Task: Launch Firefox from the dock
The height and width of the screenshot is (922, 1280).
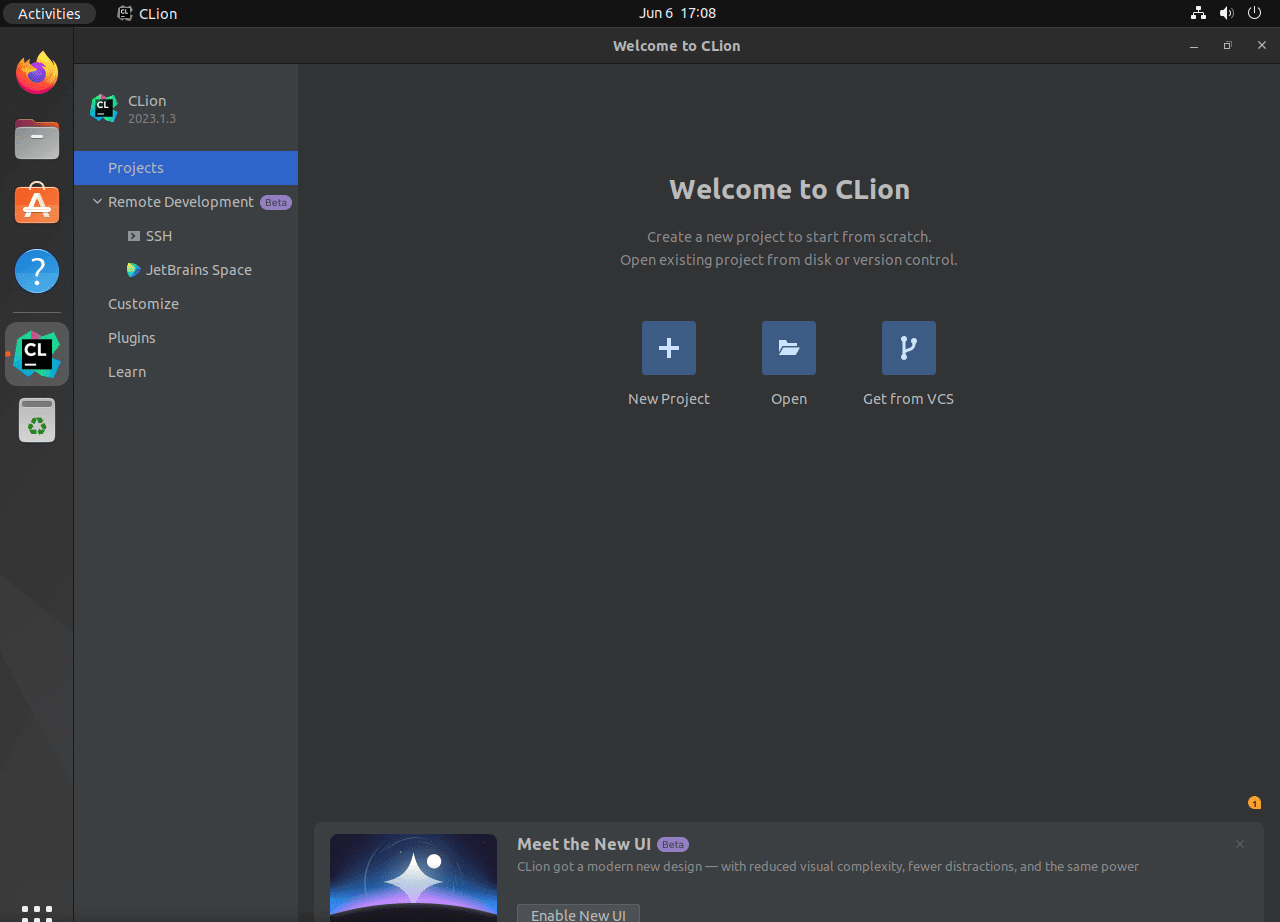Action: point(36,72)
